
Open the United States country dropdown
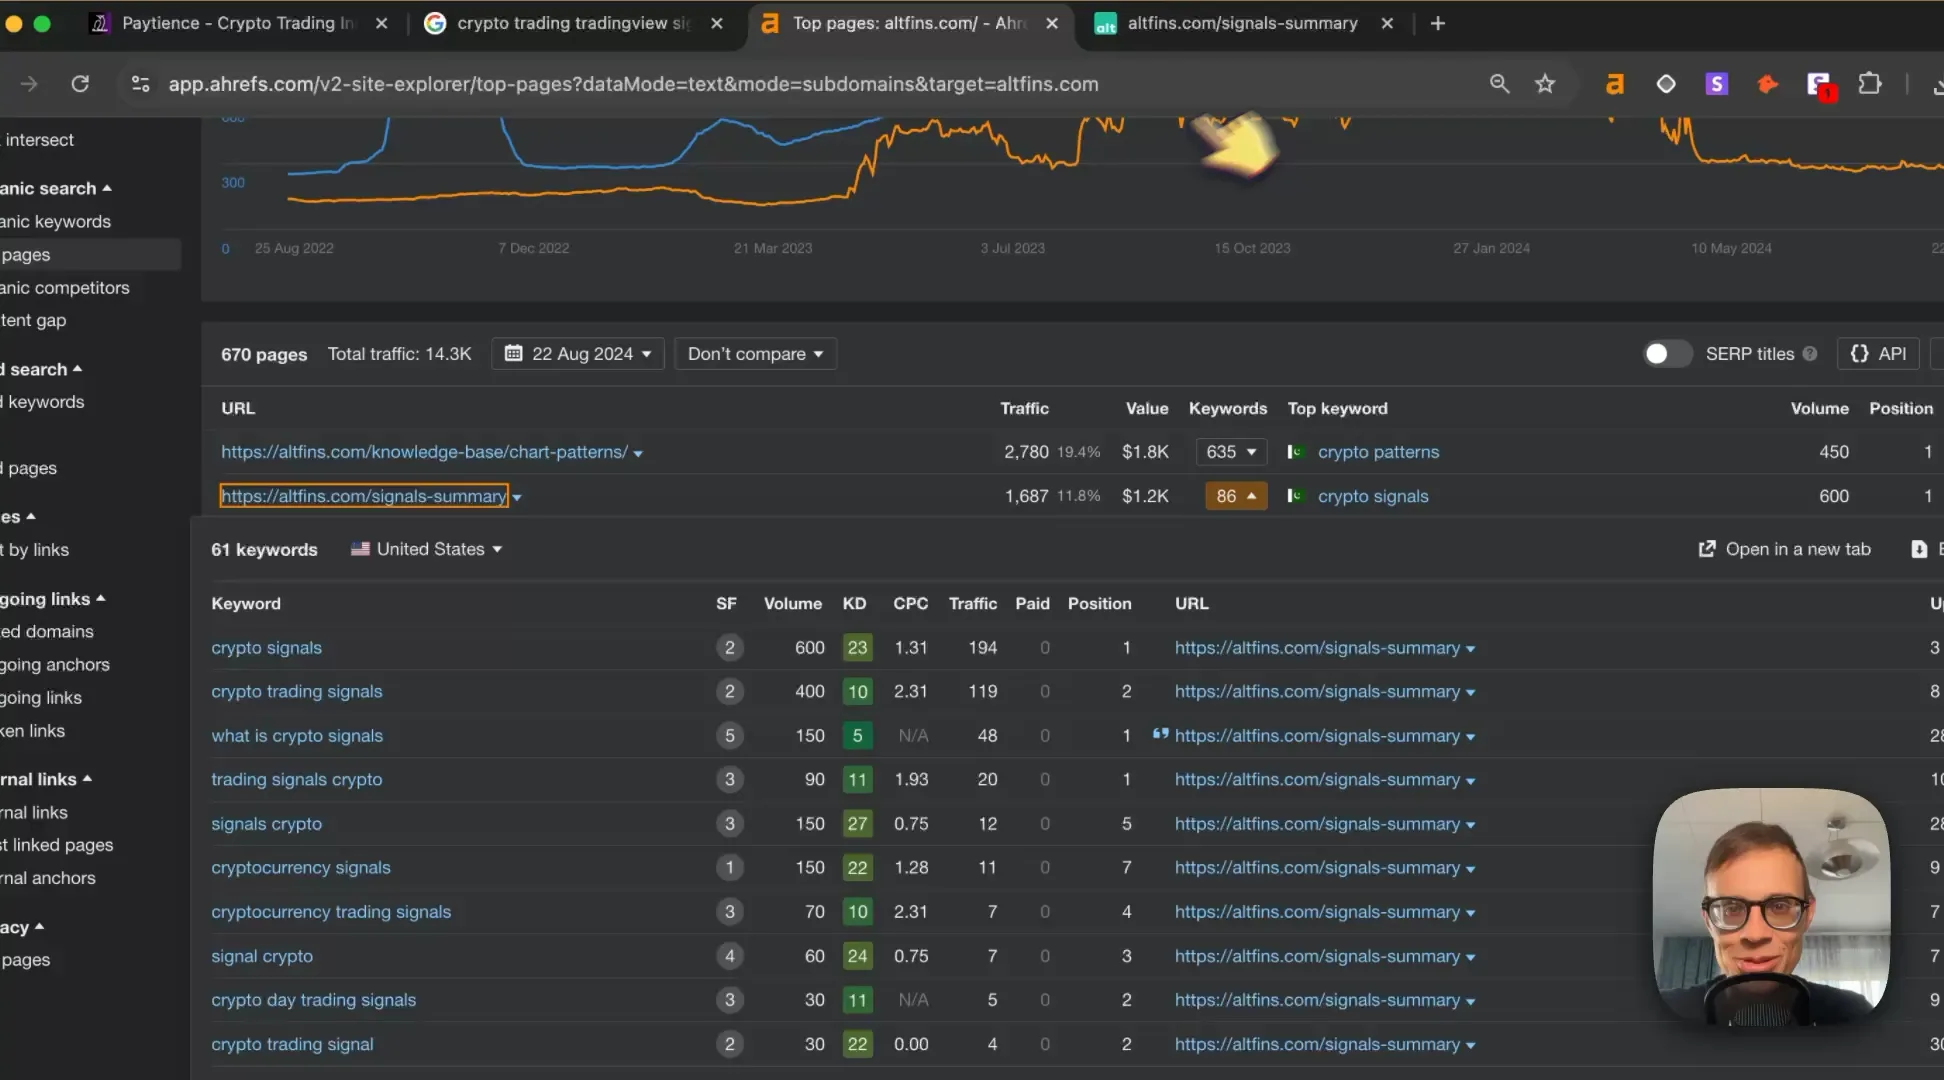(x=427, y=549)
